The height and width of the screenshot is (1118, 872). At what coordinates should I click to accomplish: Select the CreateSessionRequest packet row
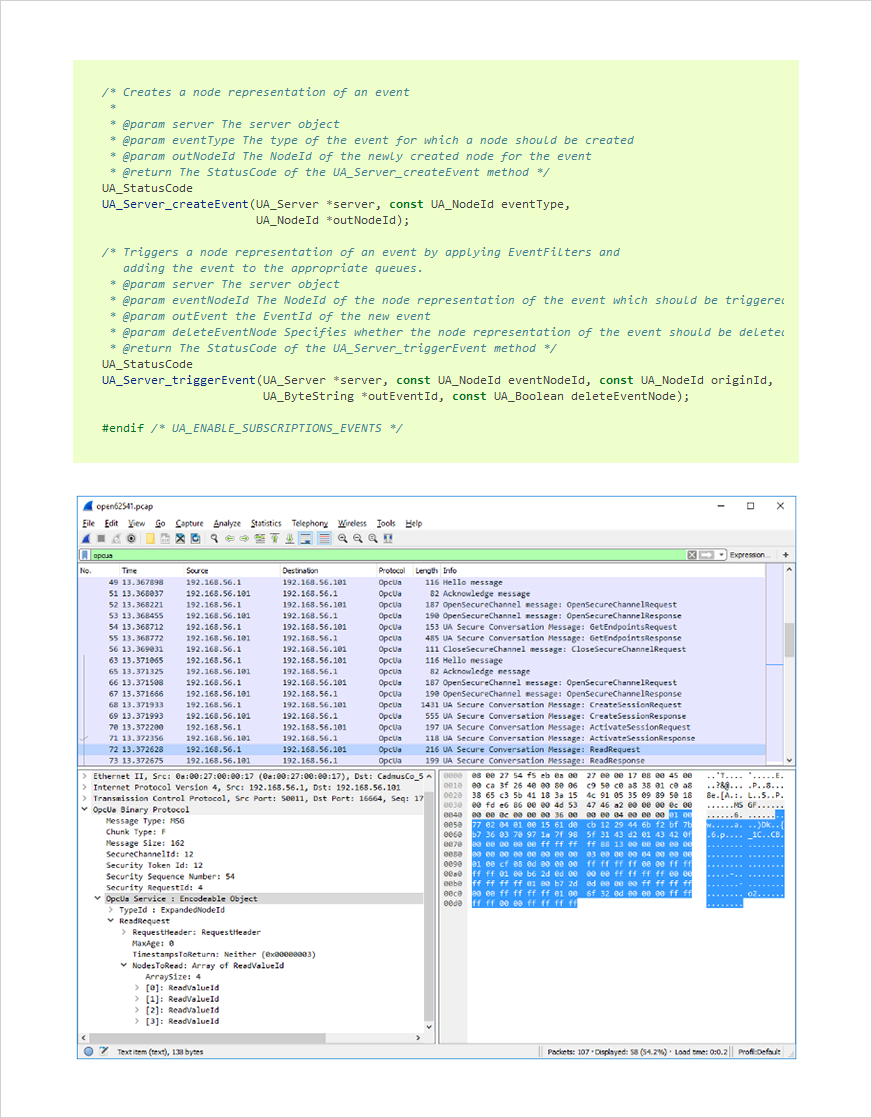click(x=421, y=704)
